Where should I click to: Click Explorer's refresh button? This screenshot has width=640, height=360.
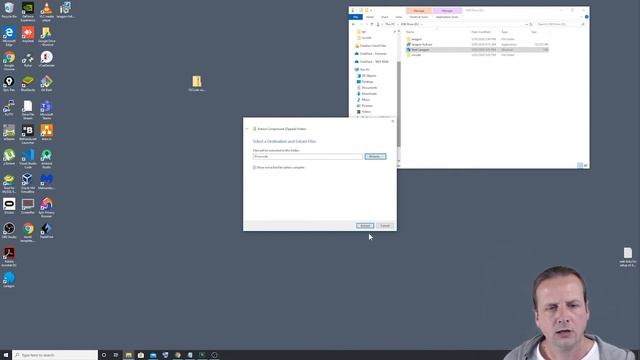click(531, 24)
